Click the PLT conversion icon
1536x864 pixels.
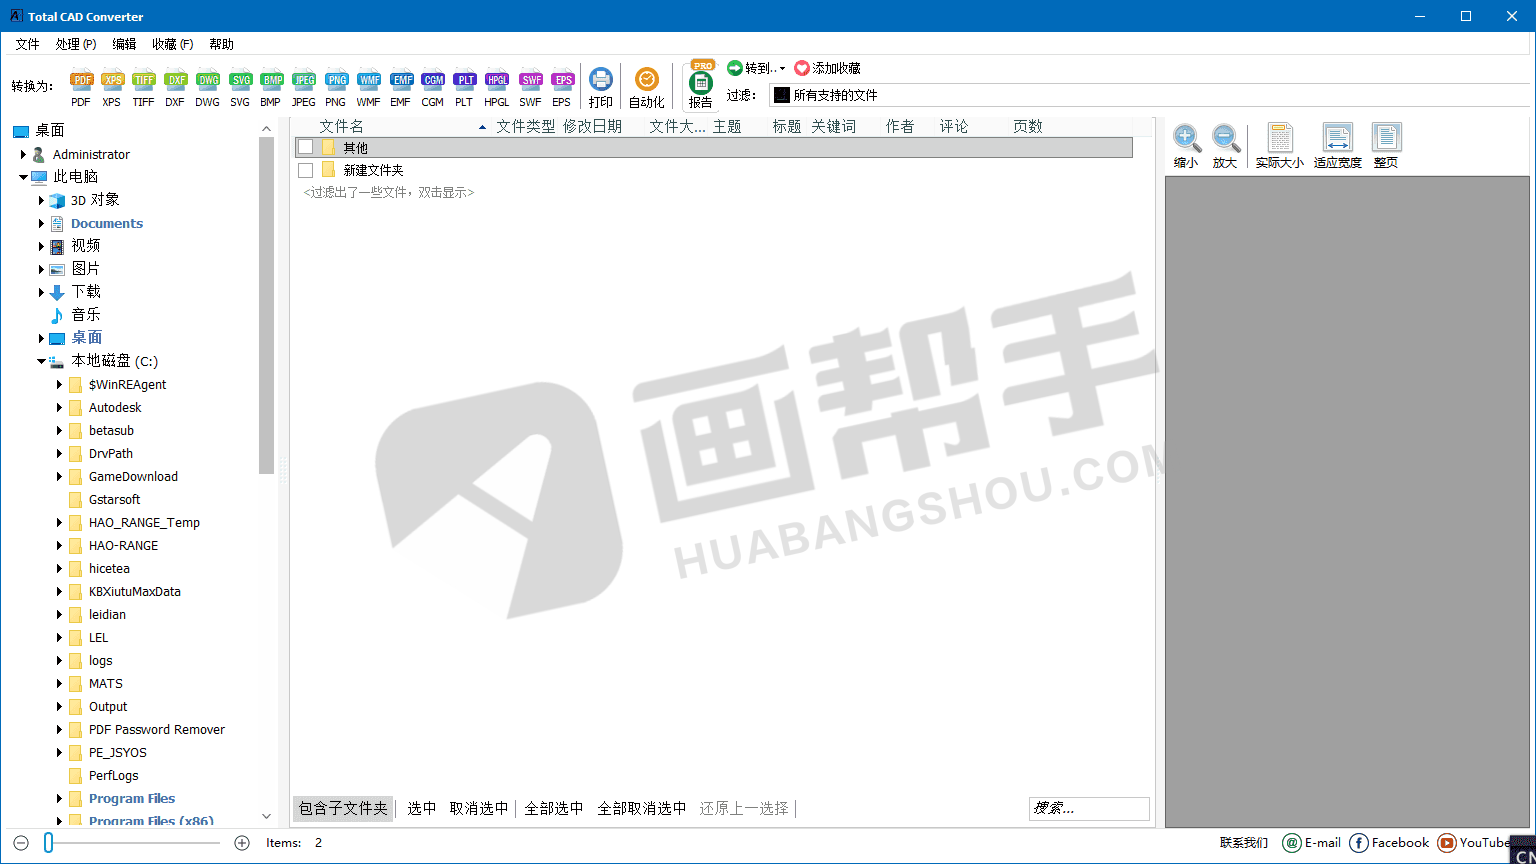(464, 88)
